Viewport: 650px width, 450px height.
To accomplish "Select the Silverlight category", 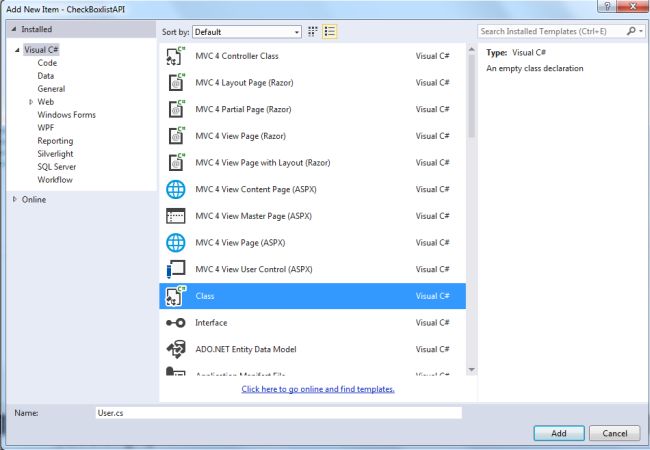I will click(x=55, y=154).
